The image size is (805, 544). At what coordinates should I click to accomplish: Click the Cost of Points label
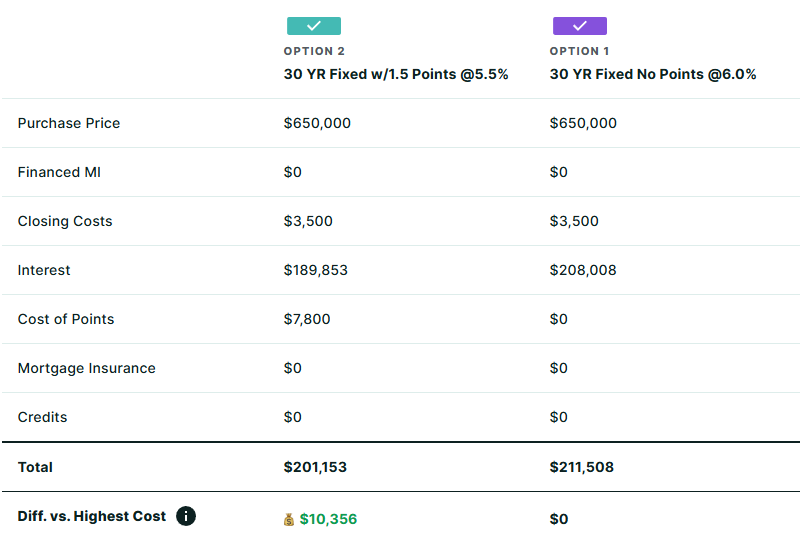click(x=66, y=319)
